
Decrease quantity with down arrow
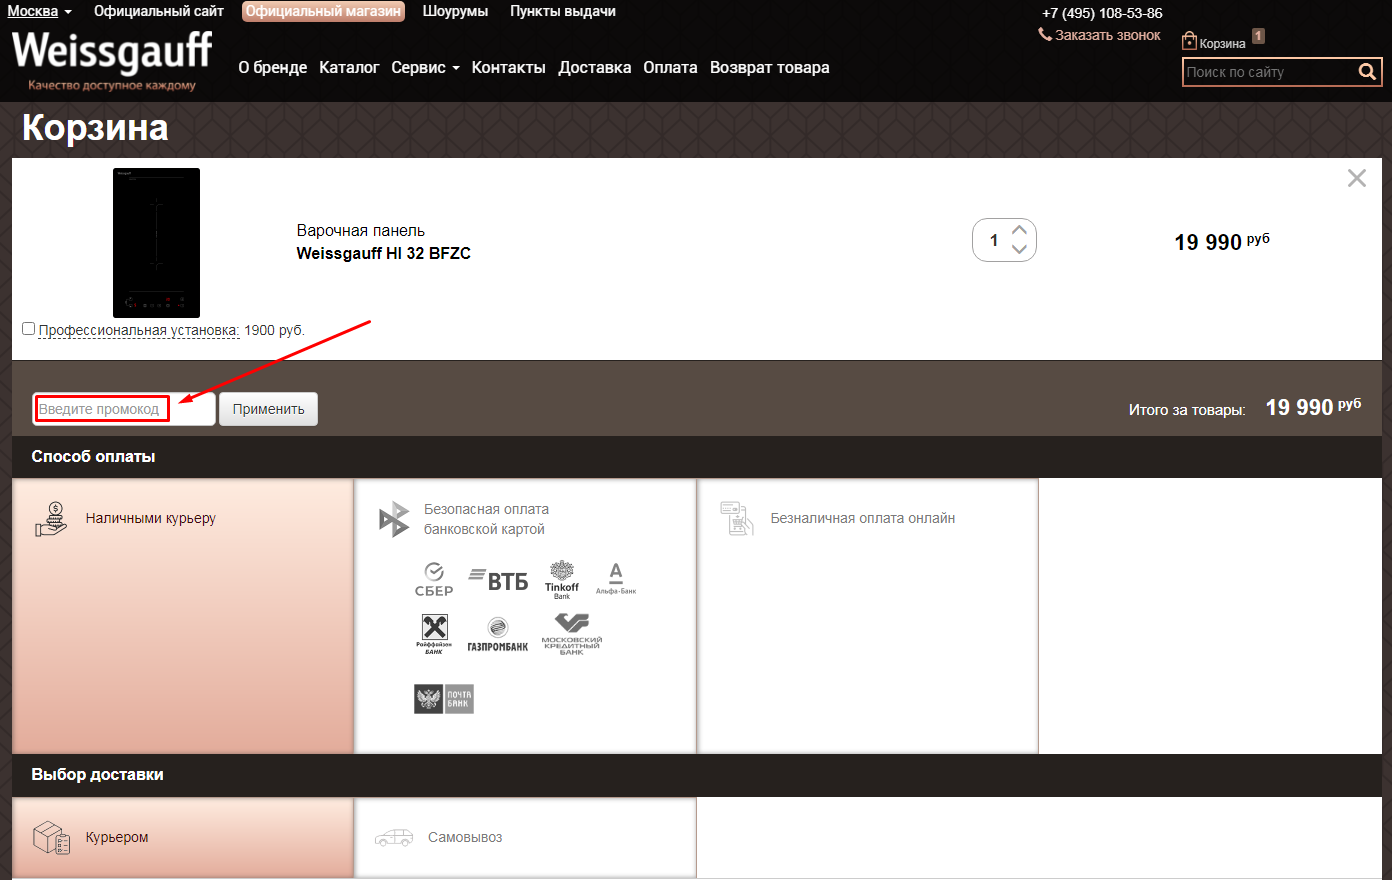[1020, 250]
